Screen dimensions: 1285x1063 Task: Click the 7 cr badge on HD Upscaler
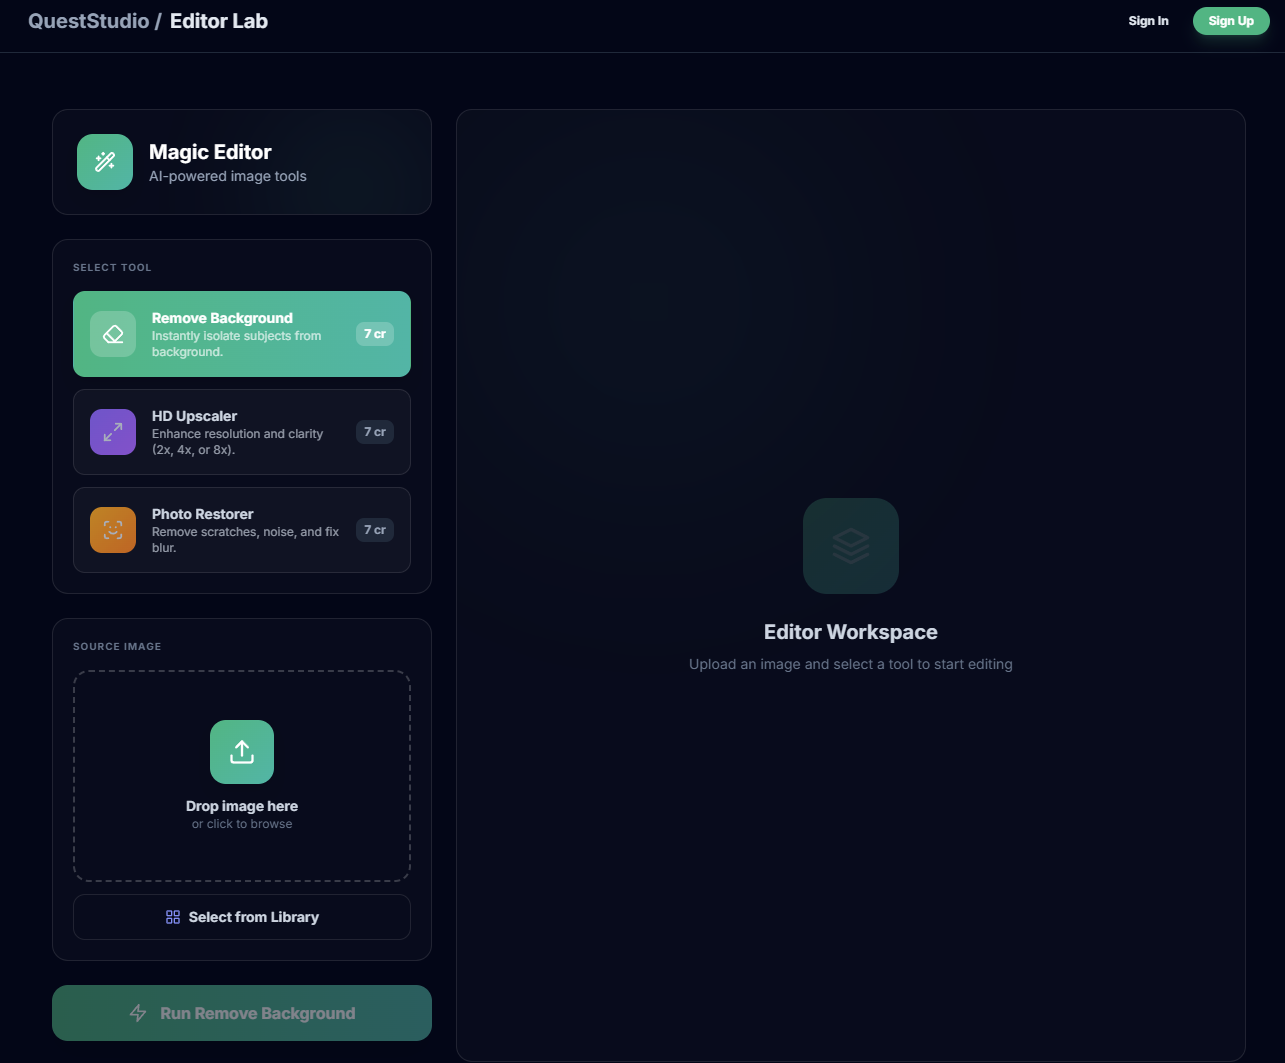pos(374,432)
